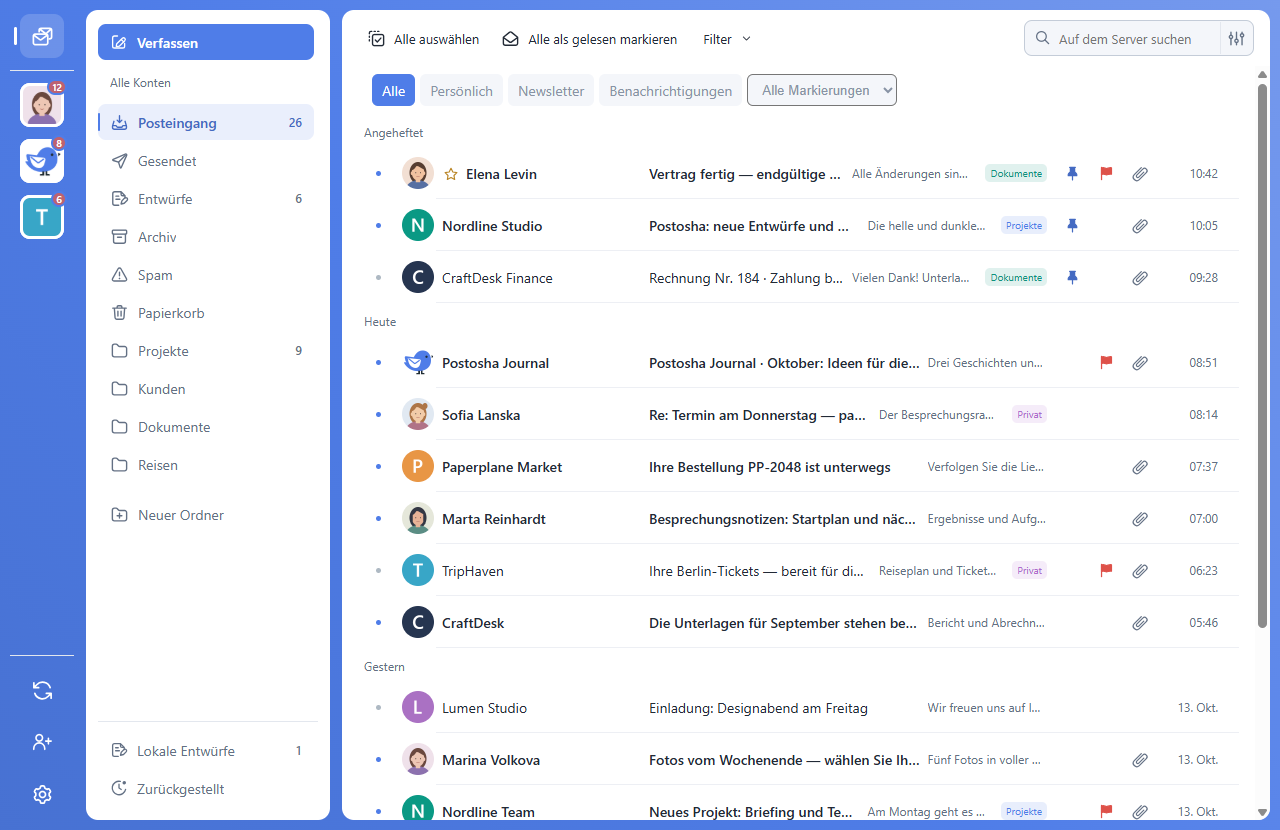The width and height of the screenshot is (1280, 830).
Task: Open the Papierkorb folder
Action: [x=206, y=313]
